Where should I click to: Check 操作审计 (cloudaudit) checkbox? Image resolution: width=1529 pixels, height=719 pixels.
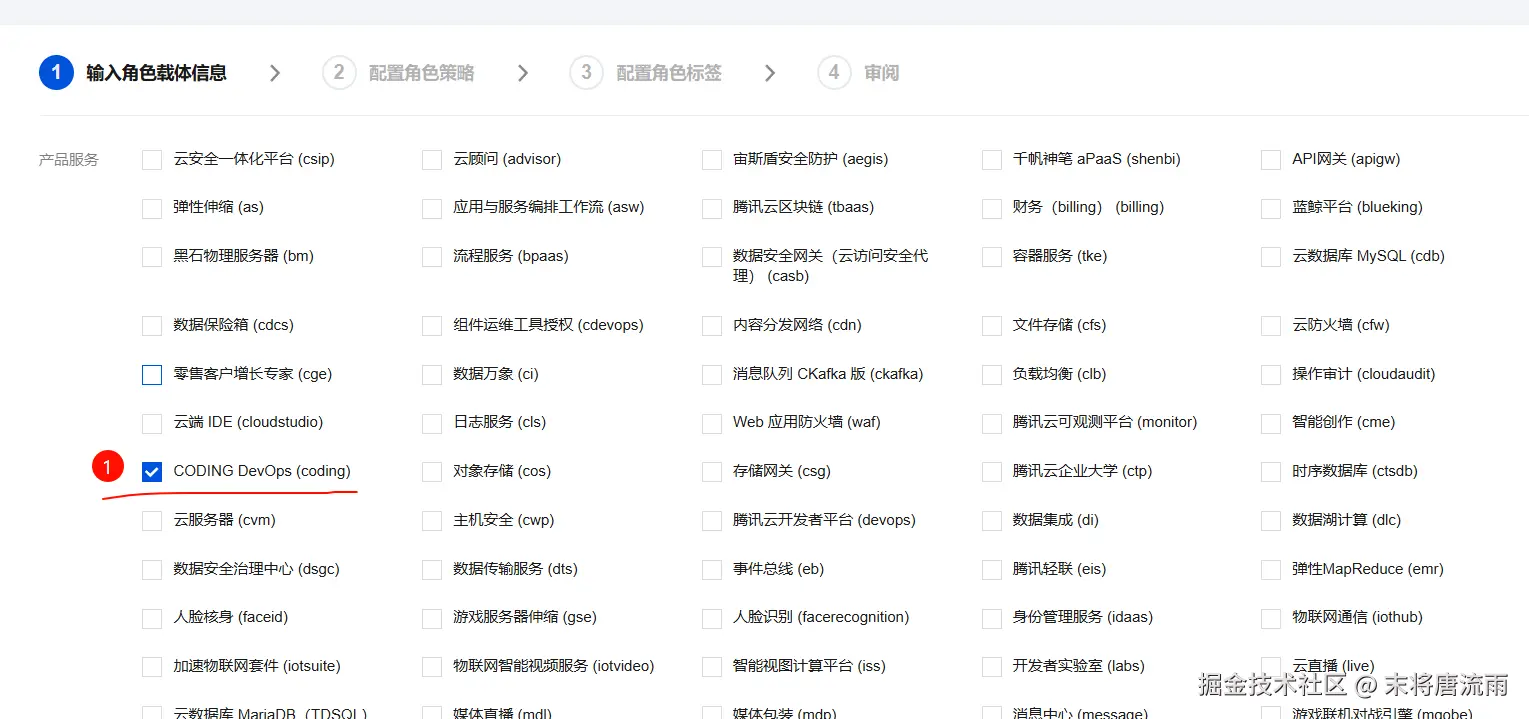[1271, 375]
